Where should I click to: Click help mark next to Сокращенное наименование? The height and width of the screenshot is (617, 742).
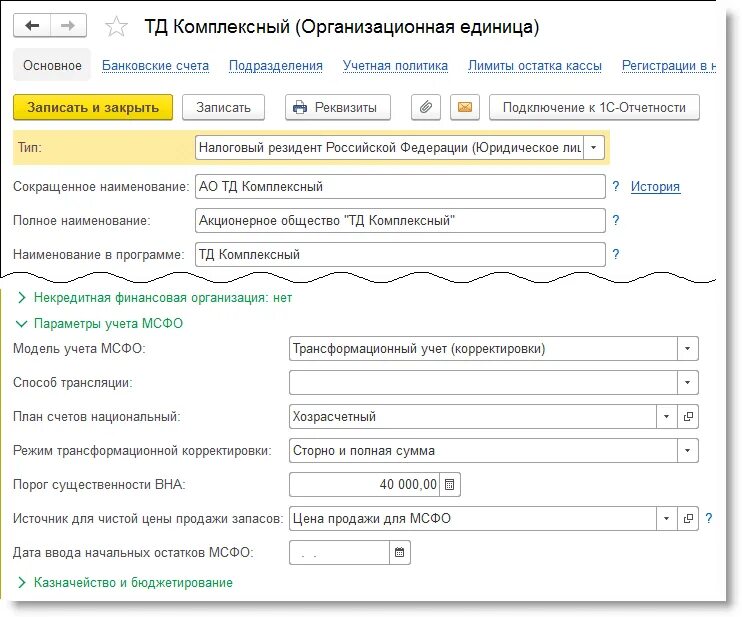[616, 186]
